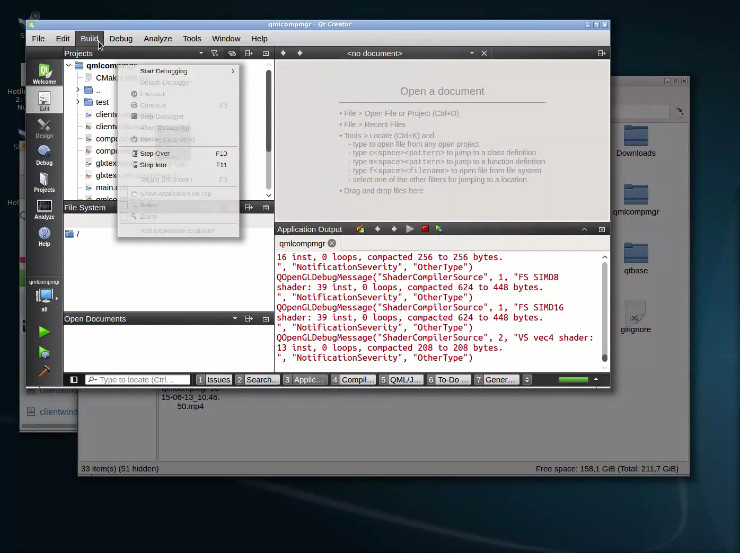The width and height of the screenshot is (740, 553).
Task: Open Projects panel filter tree icon
Action: (x=215, y=53)
